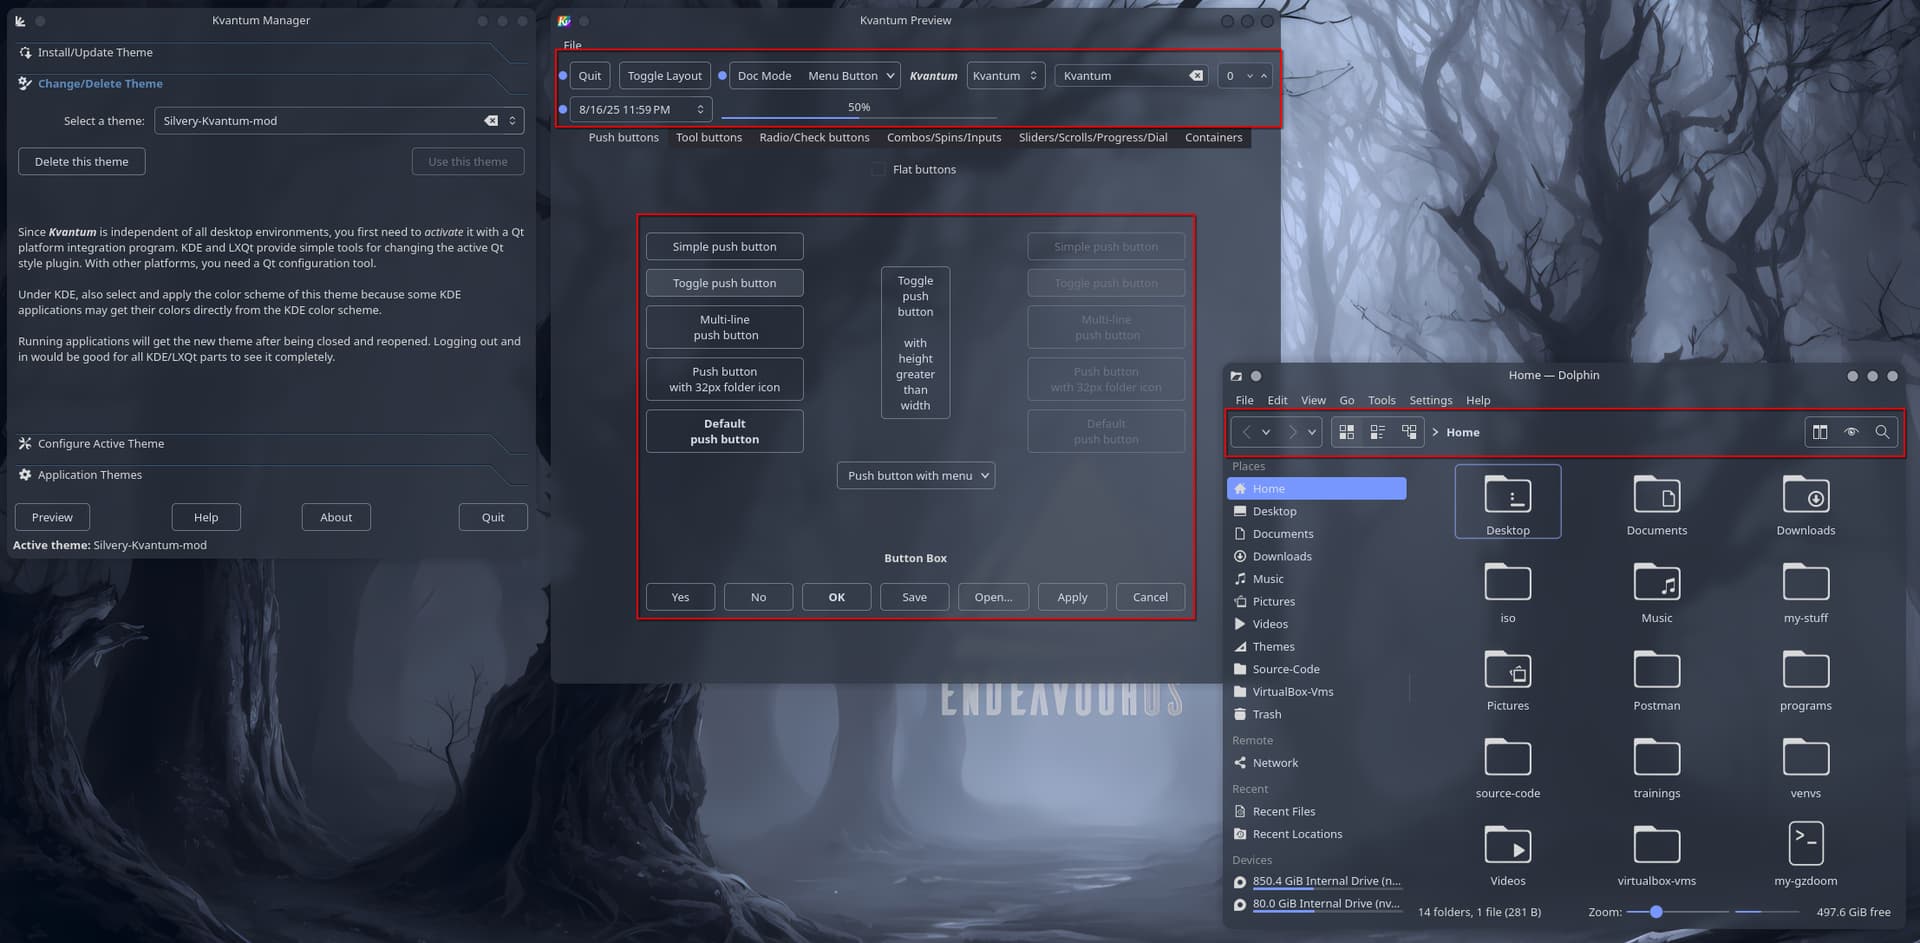Click the split view icon in Dolphin
This screenshot has height=943, width=1920.
pos(1820,432)
